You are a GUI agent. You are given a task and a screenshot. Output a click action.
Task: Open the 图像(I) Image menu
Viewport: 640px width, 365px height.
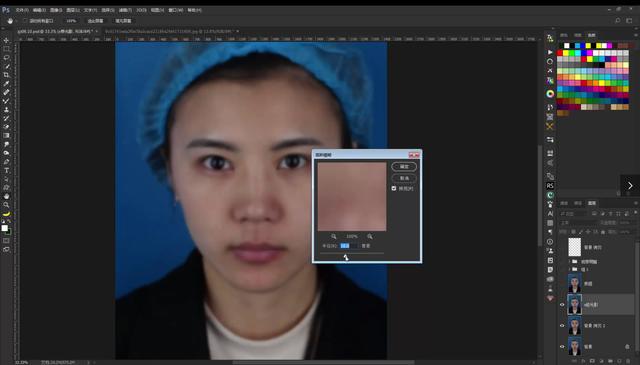(x=56, y=10)
